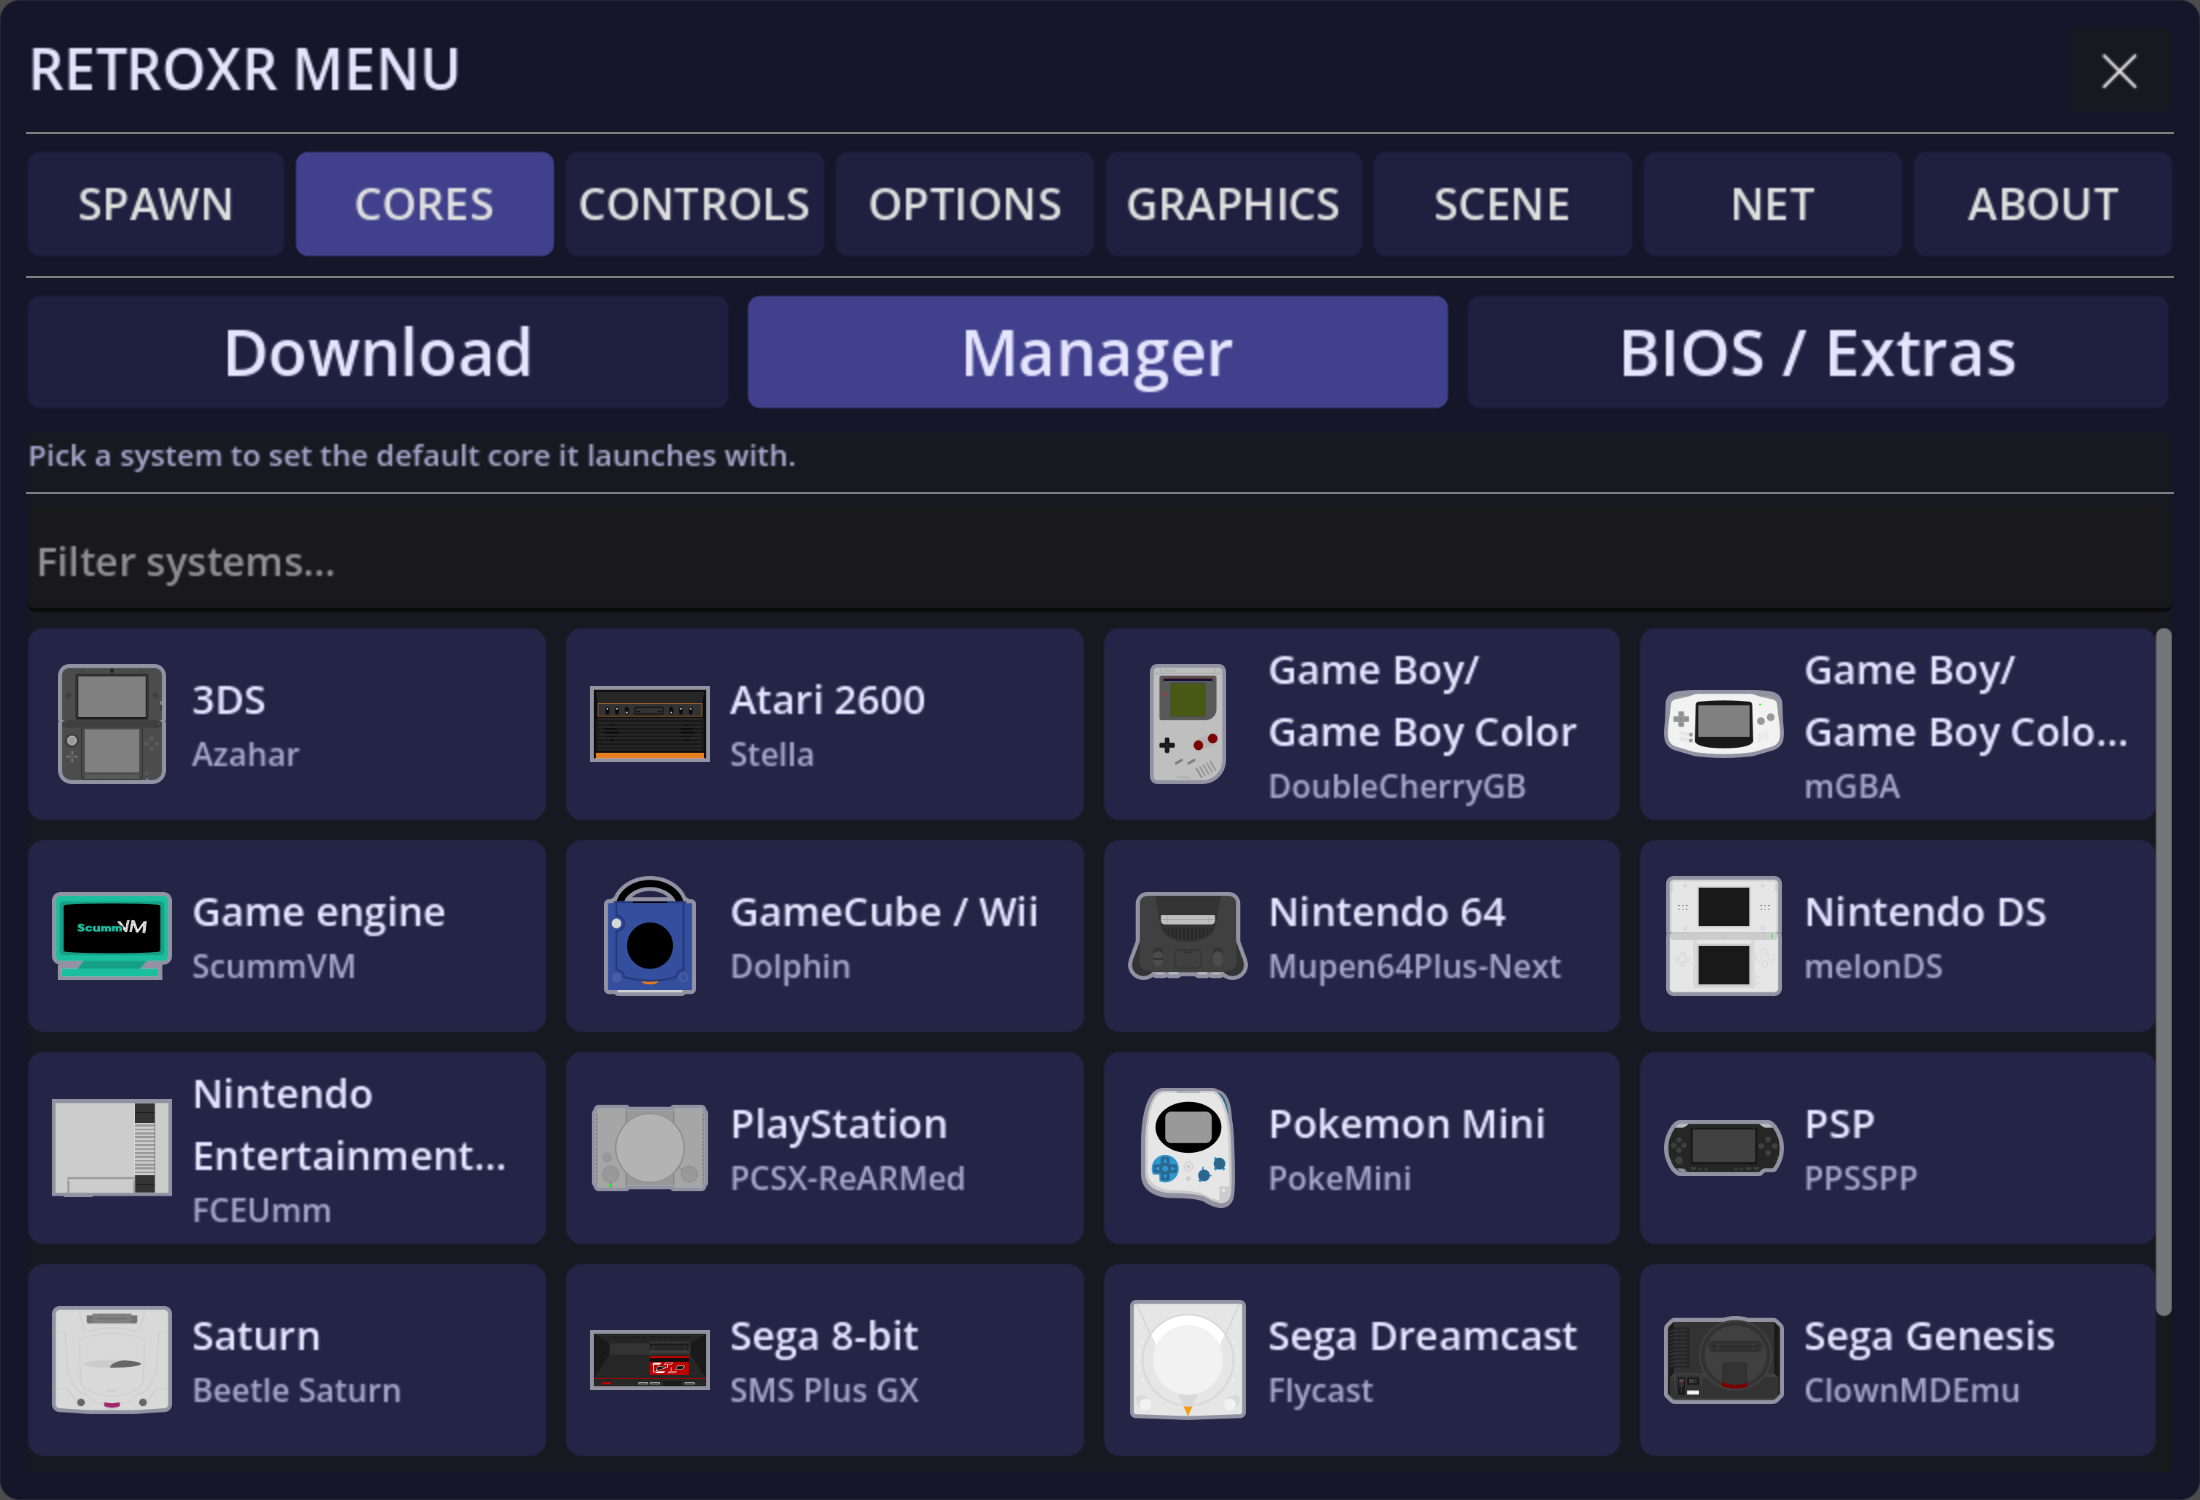This screenshot has width=2200, height=1500.
Task: Click the NES console icon
Action: [112, 1148]
